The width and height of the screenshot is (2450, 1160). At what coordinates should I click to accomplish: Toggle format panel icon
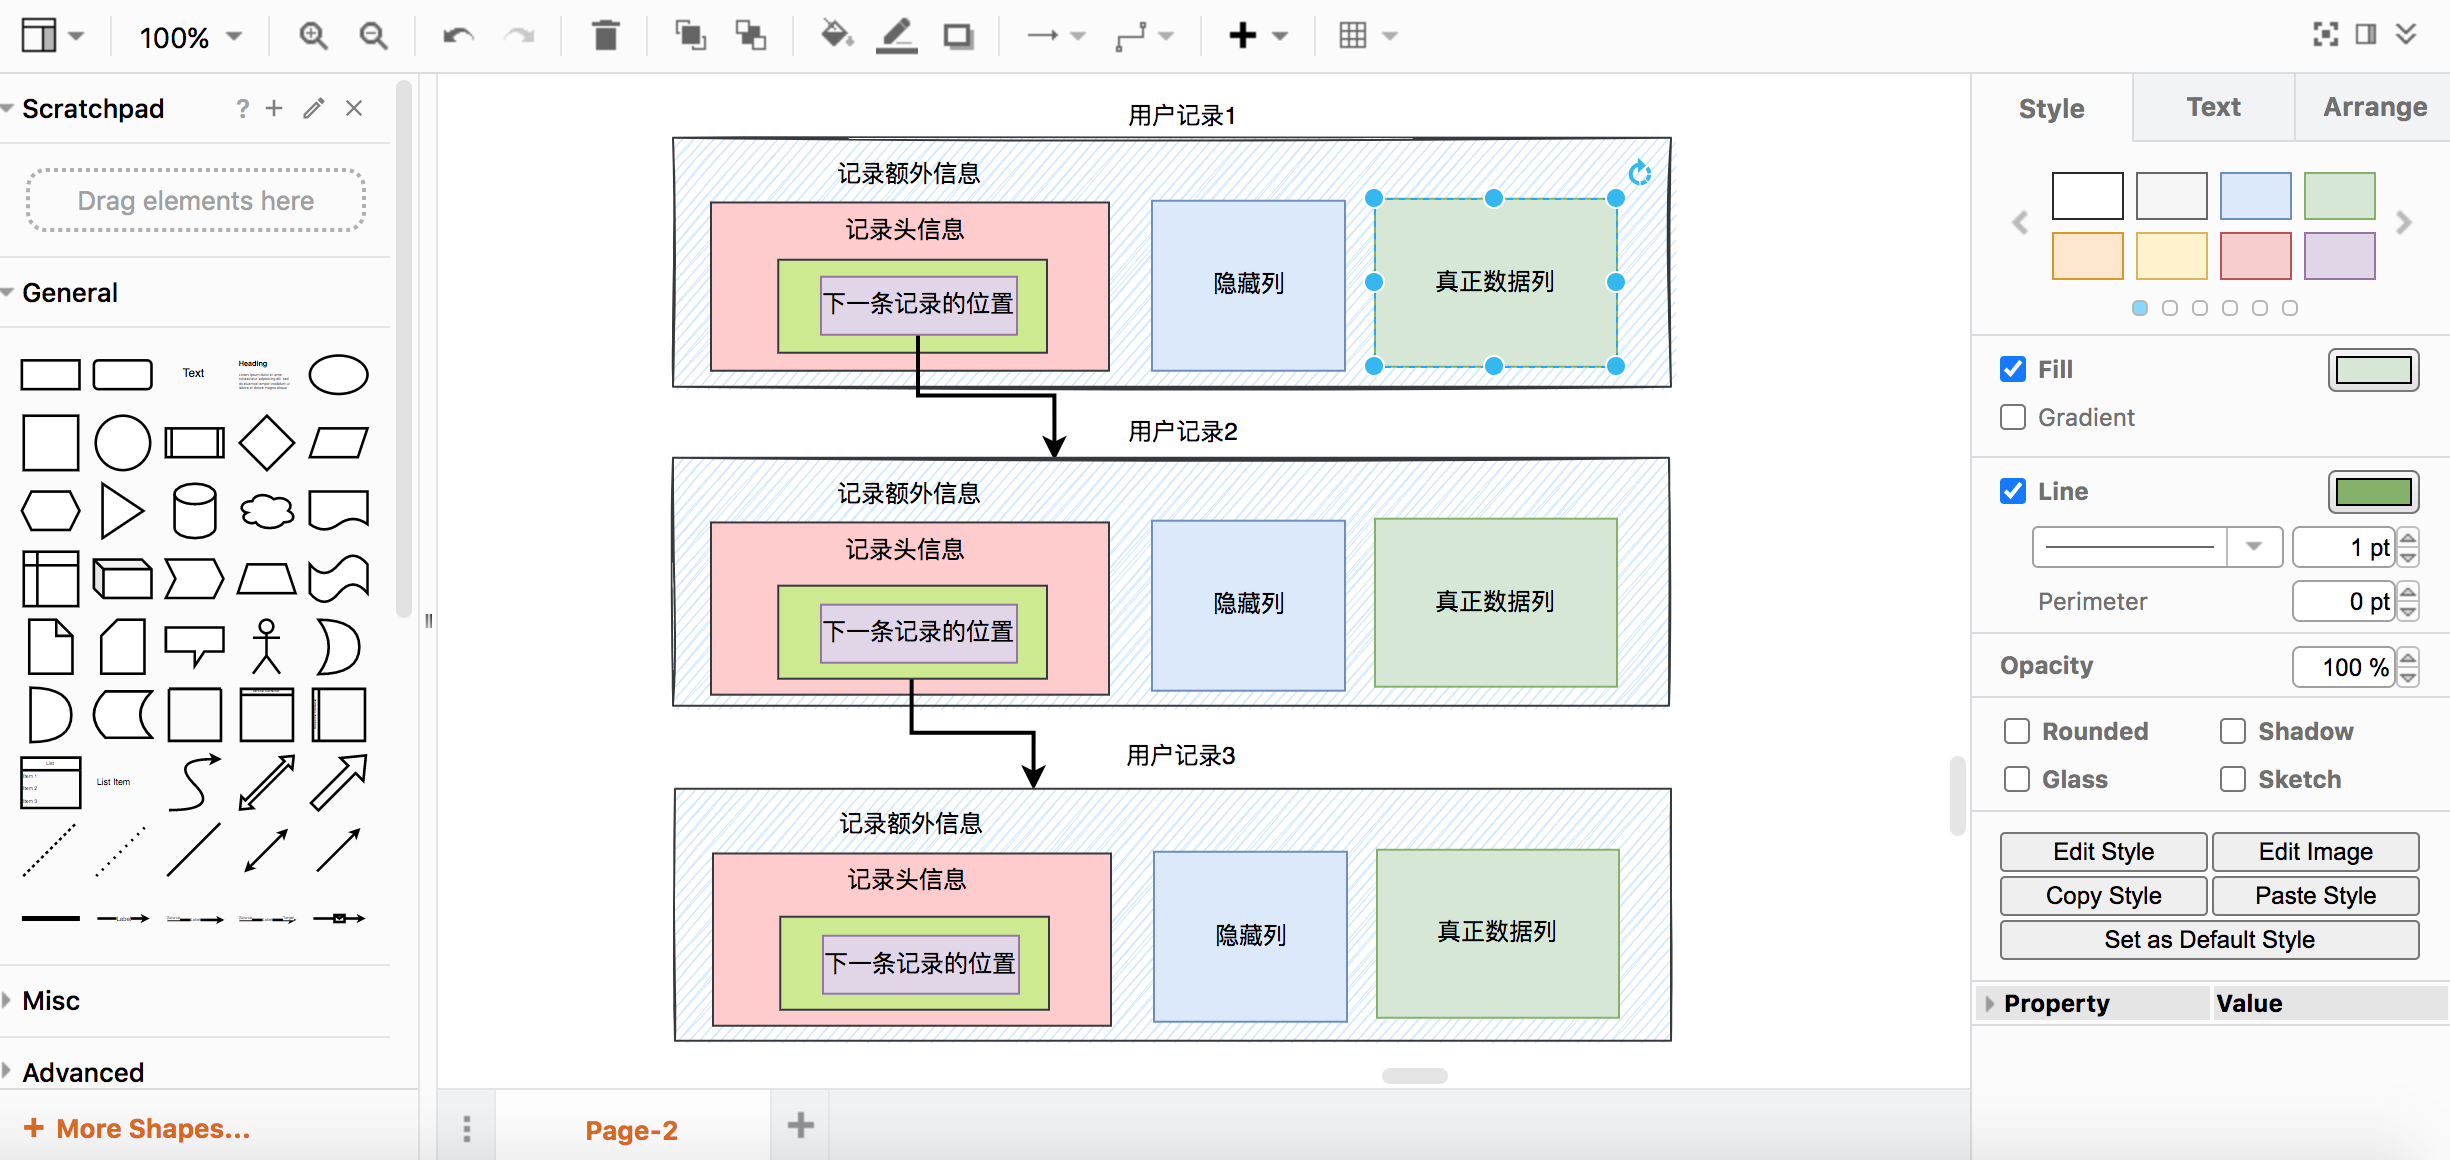pos(2366,35)
